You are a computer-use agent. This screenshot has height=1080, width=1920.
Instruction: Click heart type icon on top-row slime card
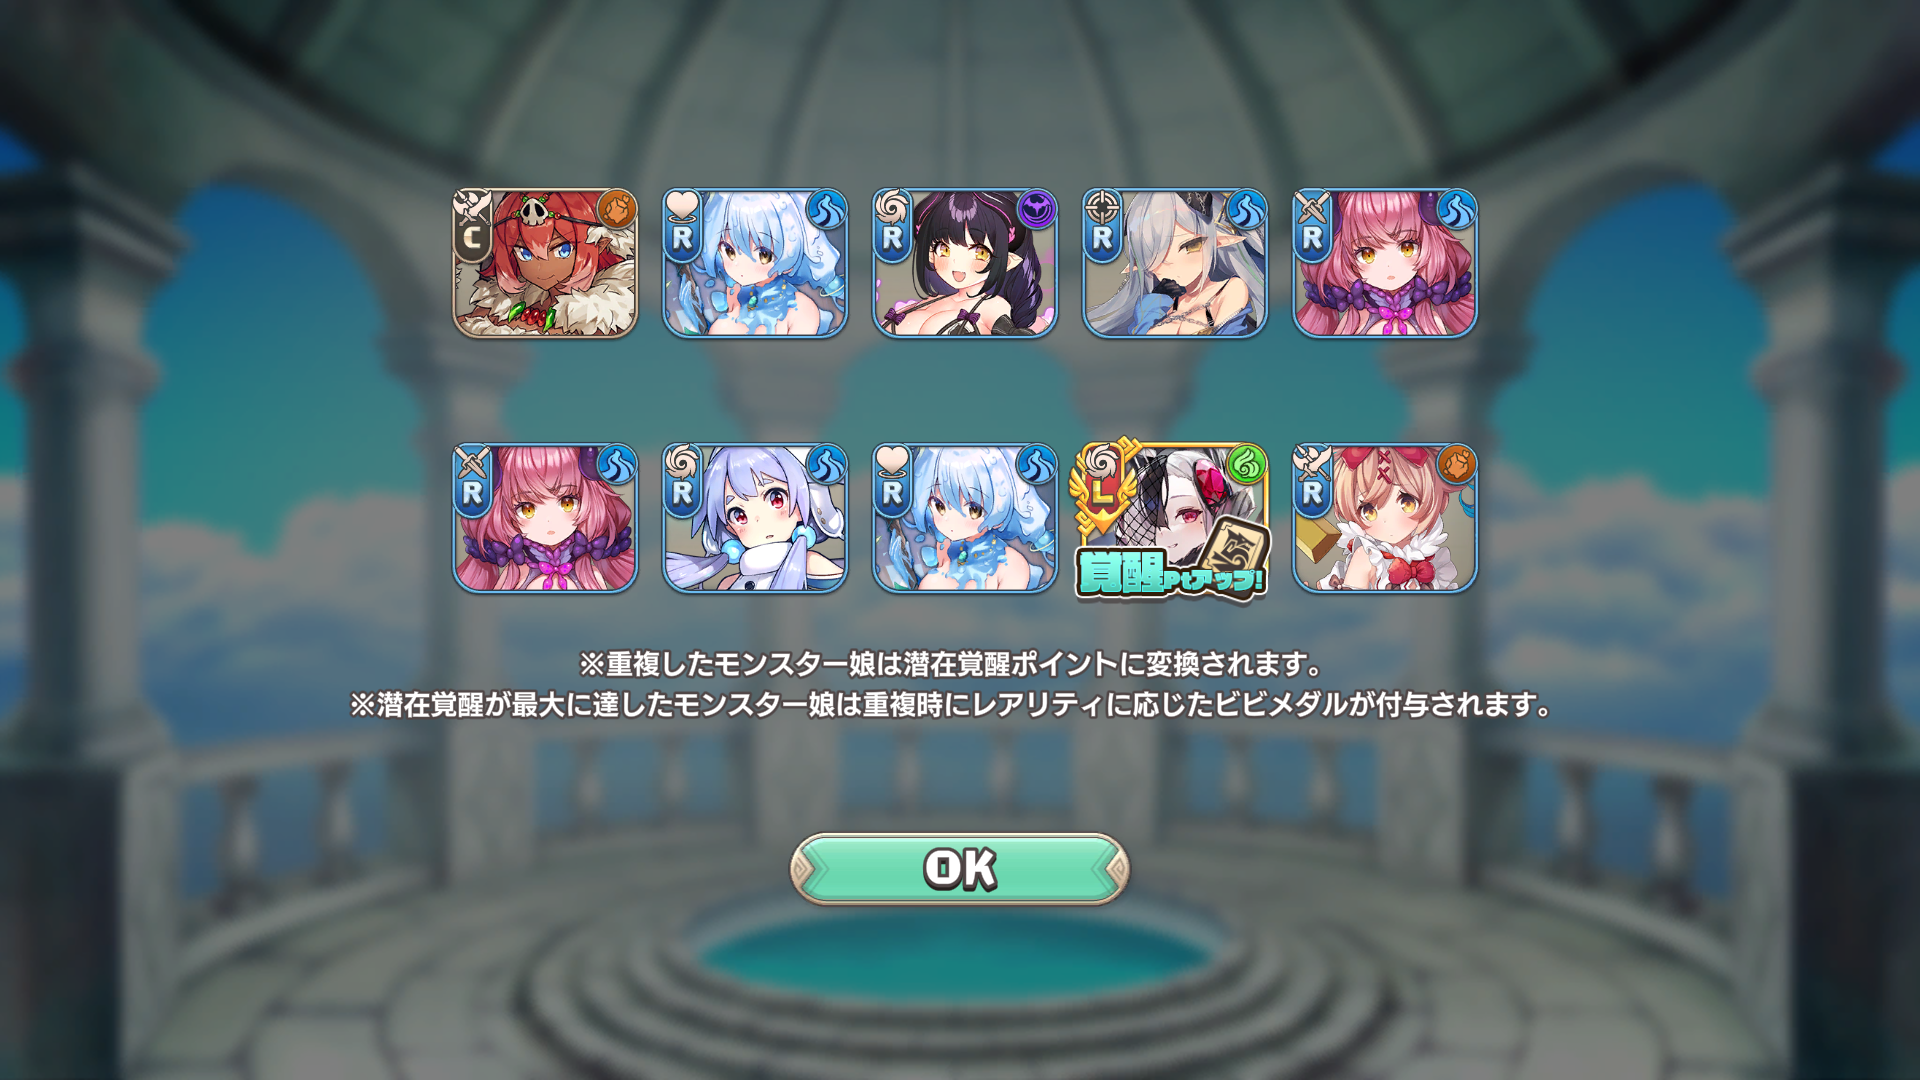[x=682, y=207]
